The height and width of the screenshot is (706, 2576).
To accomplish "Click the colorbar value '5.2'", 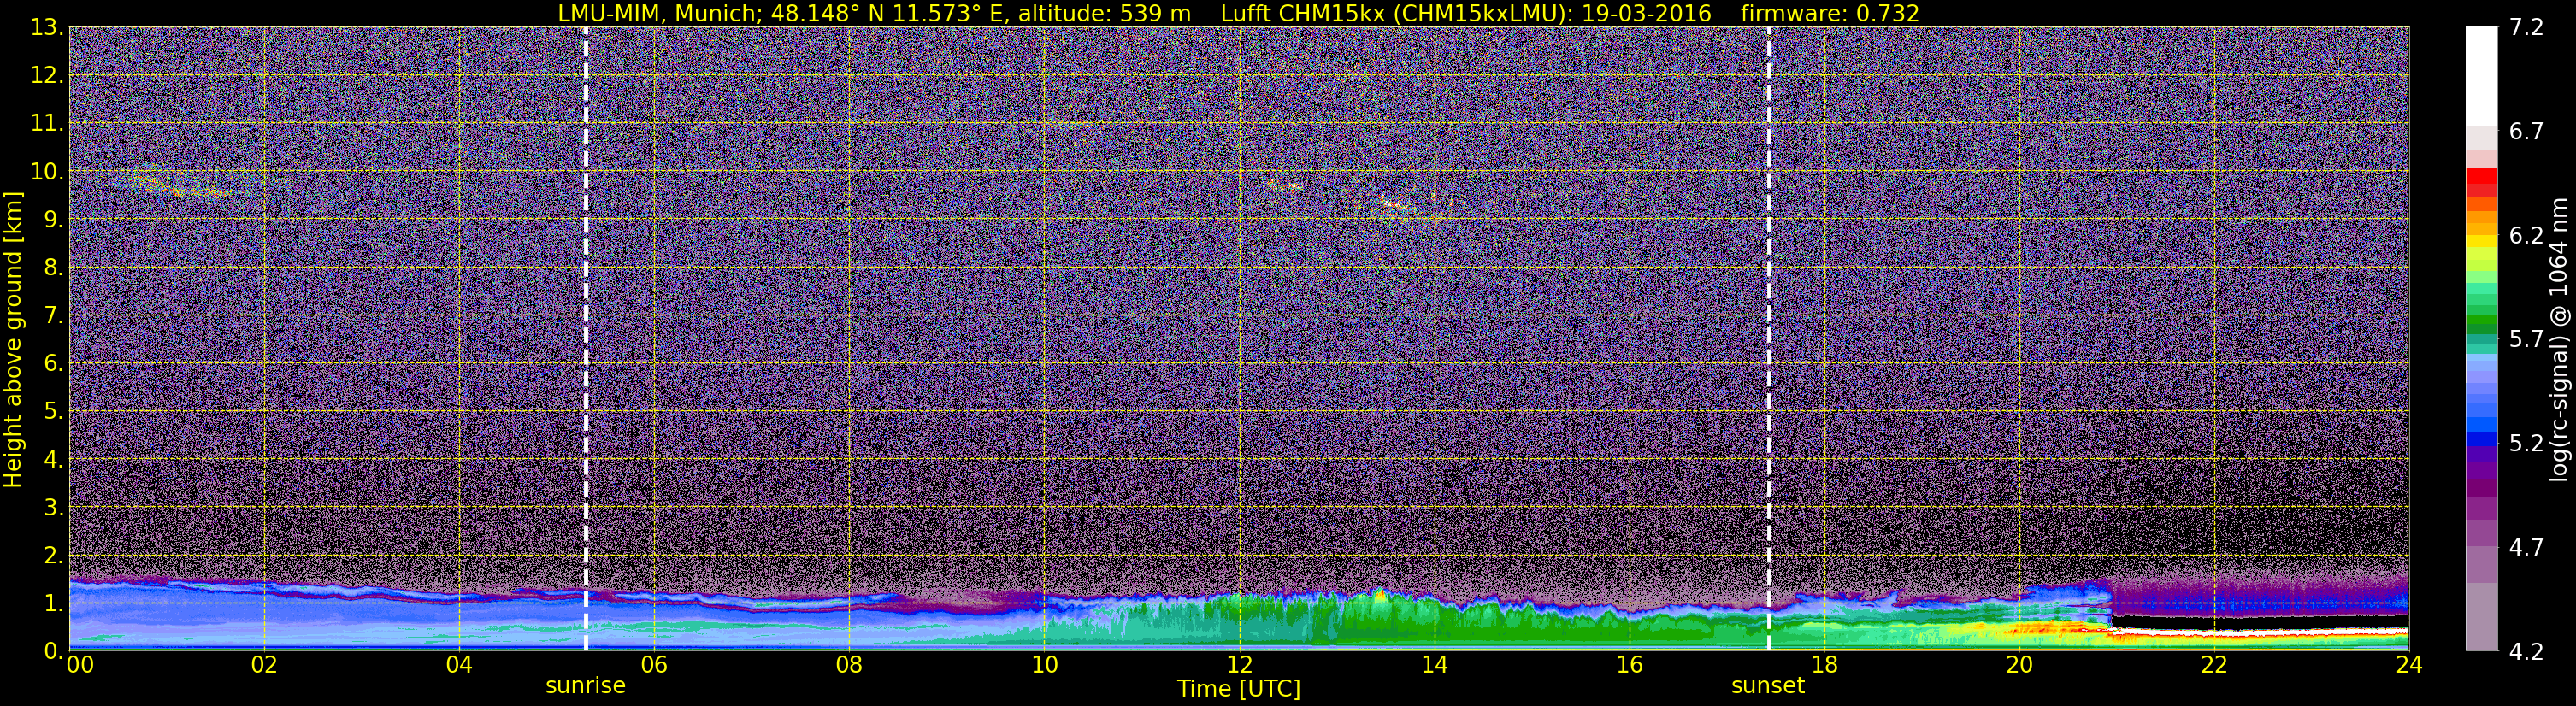I will 2526,444.
